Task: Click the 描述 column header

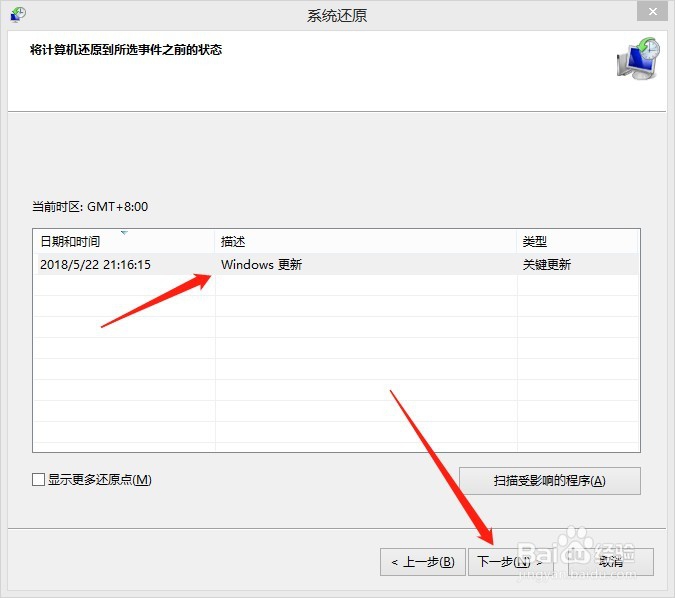Action: (365, 241)
